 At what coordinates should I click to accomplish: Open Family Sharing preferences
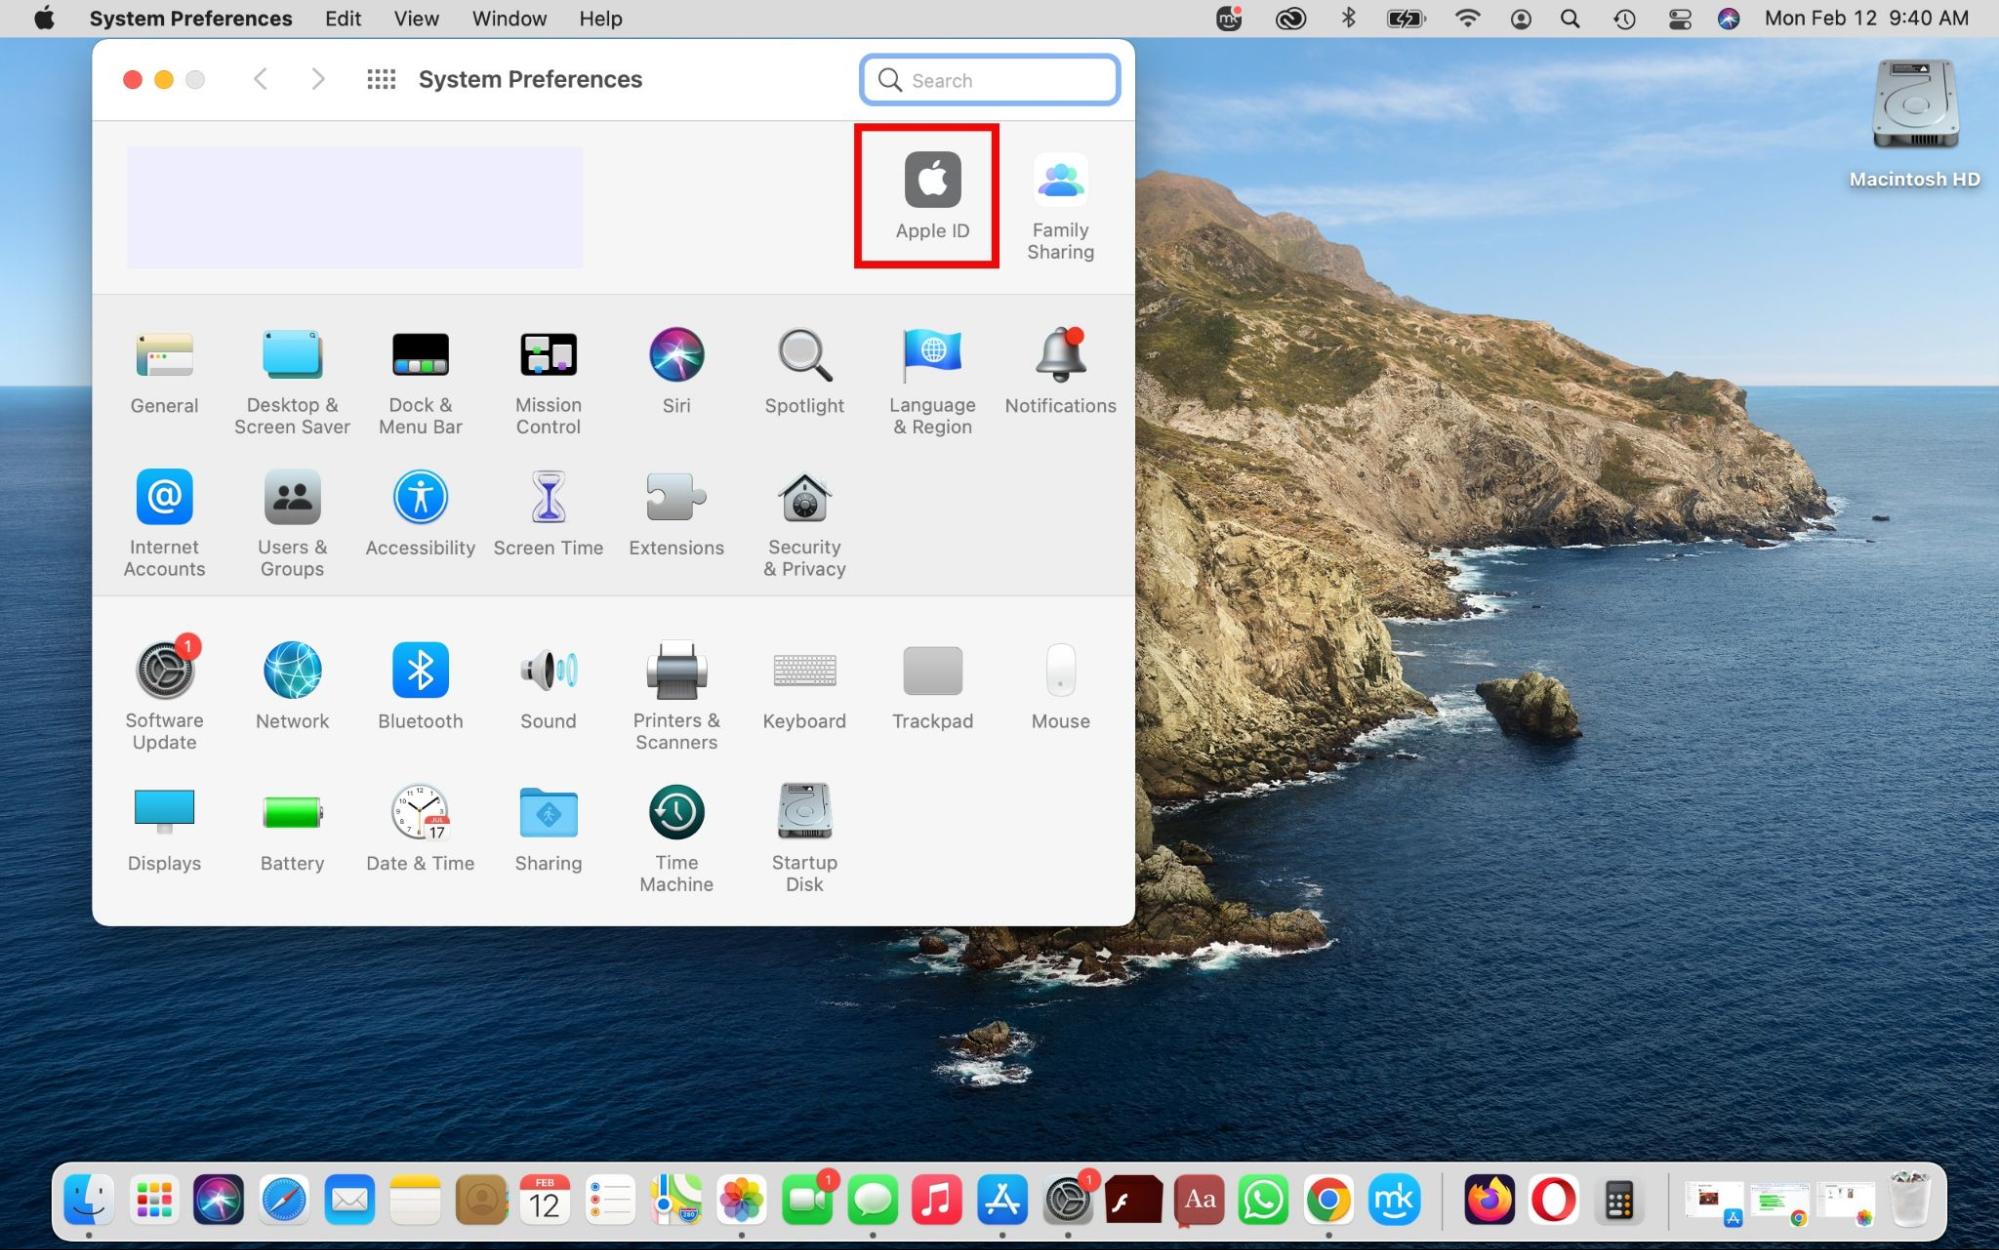tap(1060, 207)
